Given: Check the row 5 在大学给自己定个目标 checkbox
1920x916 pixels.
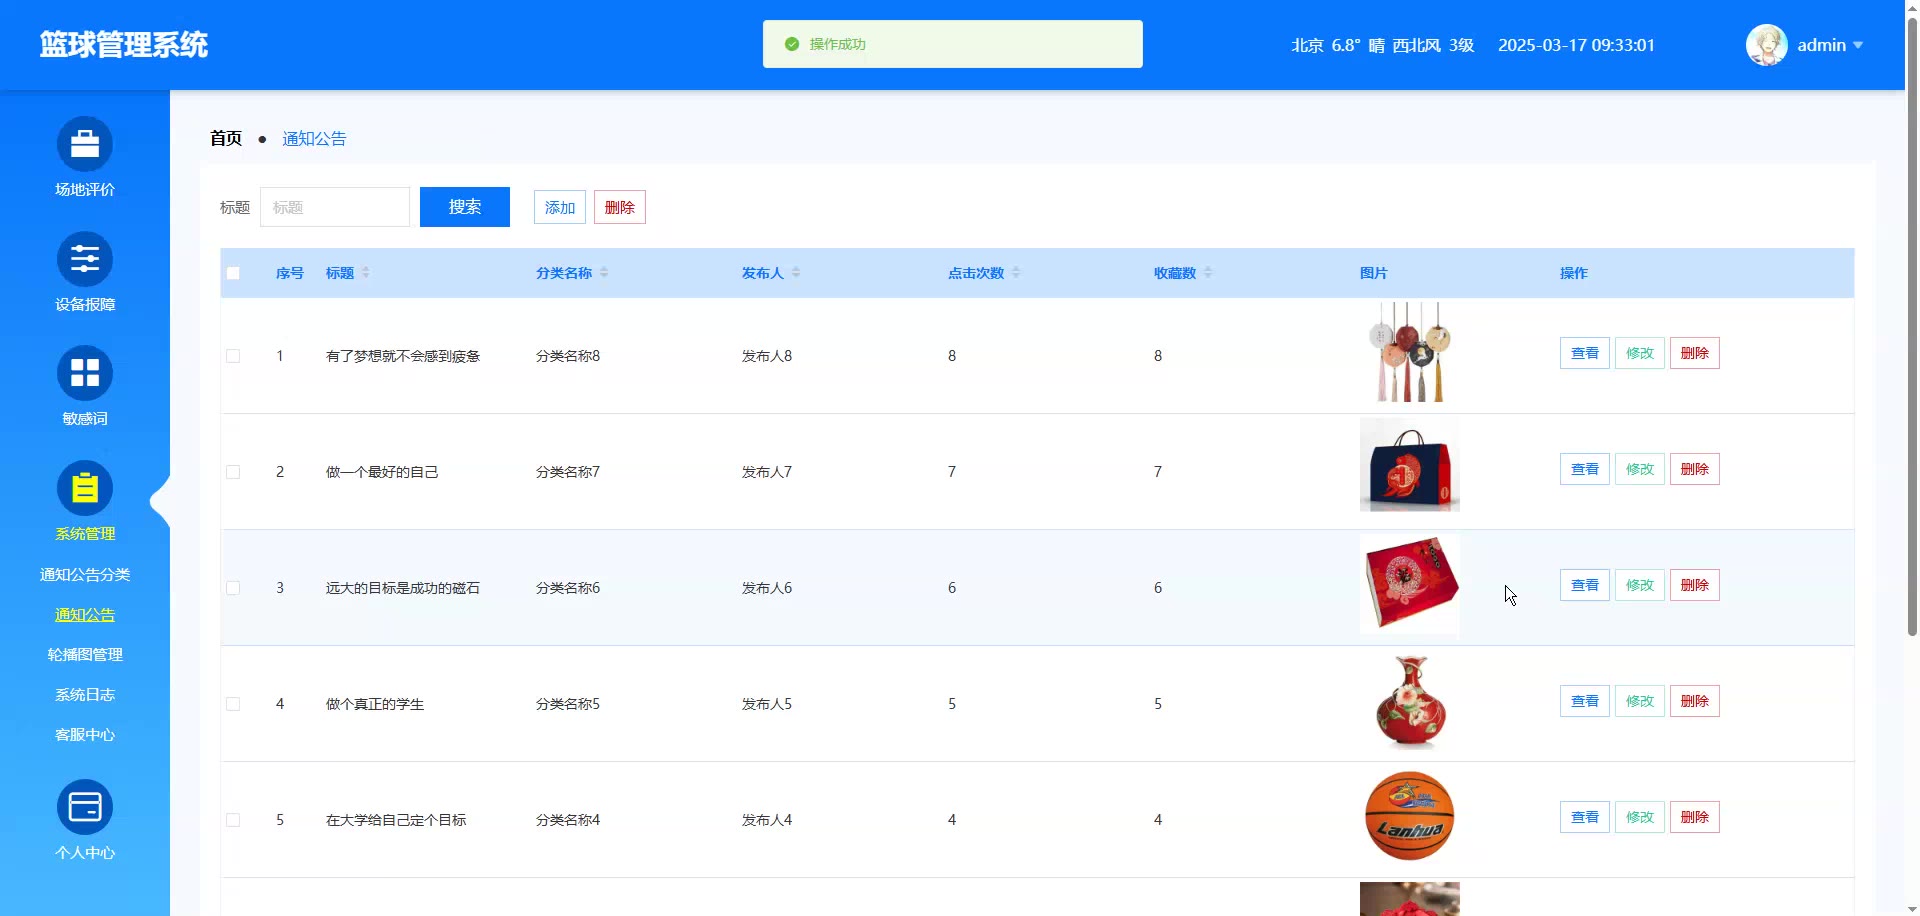Looking at the screenshot, I should point(233,820).
